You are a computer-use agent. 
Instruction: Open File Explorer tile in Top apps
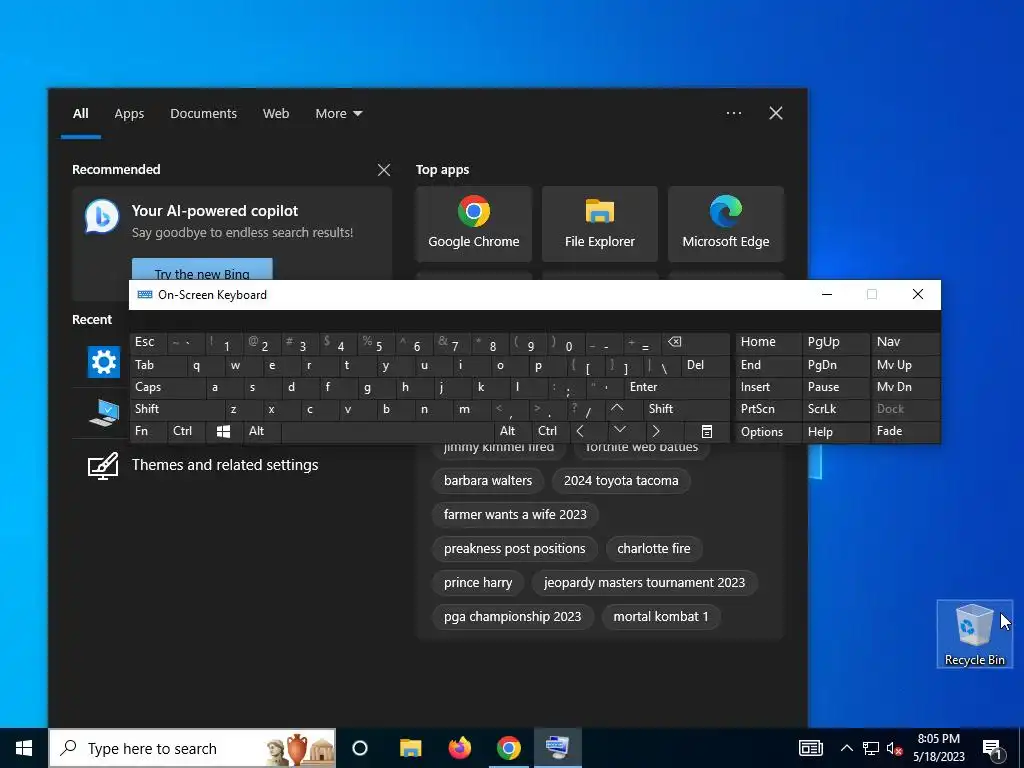600,223
